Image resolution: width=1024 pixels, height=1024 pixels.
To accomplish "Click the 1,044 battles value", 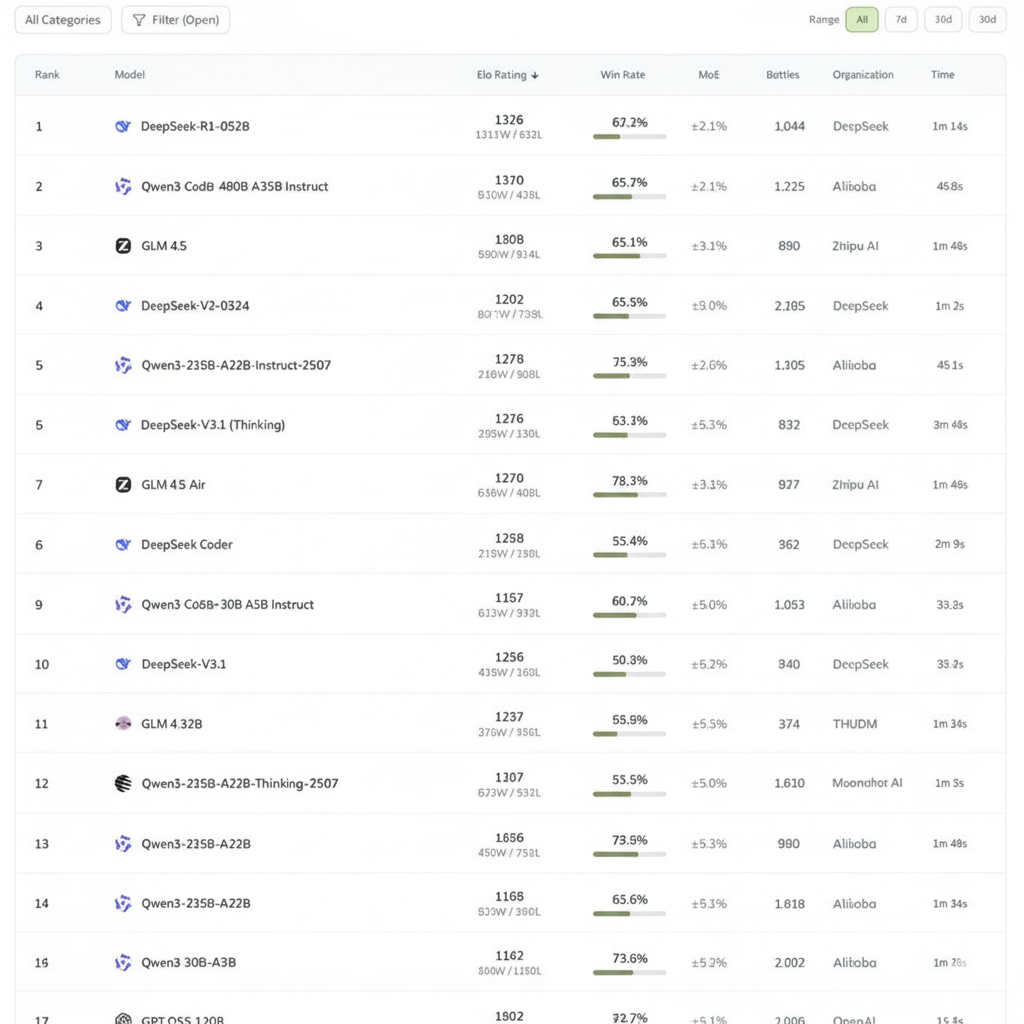I will pyautogui.click(x=790, y=126).
